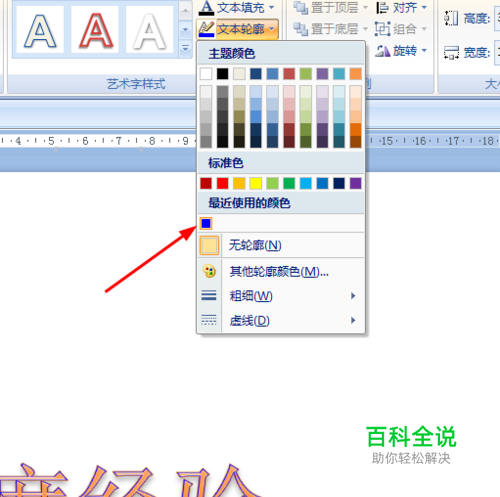This screenshot has height=497, width=500.
Task: Click the Bring to Front (置于顶层) icon
Action: (x=301, y=7)
